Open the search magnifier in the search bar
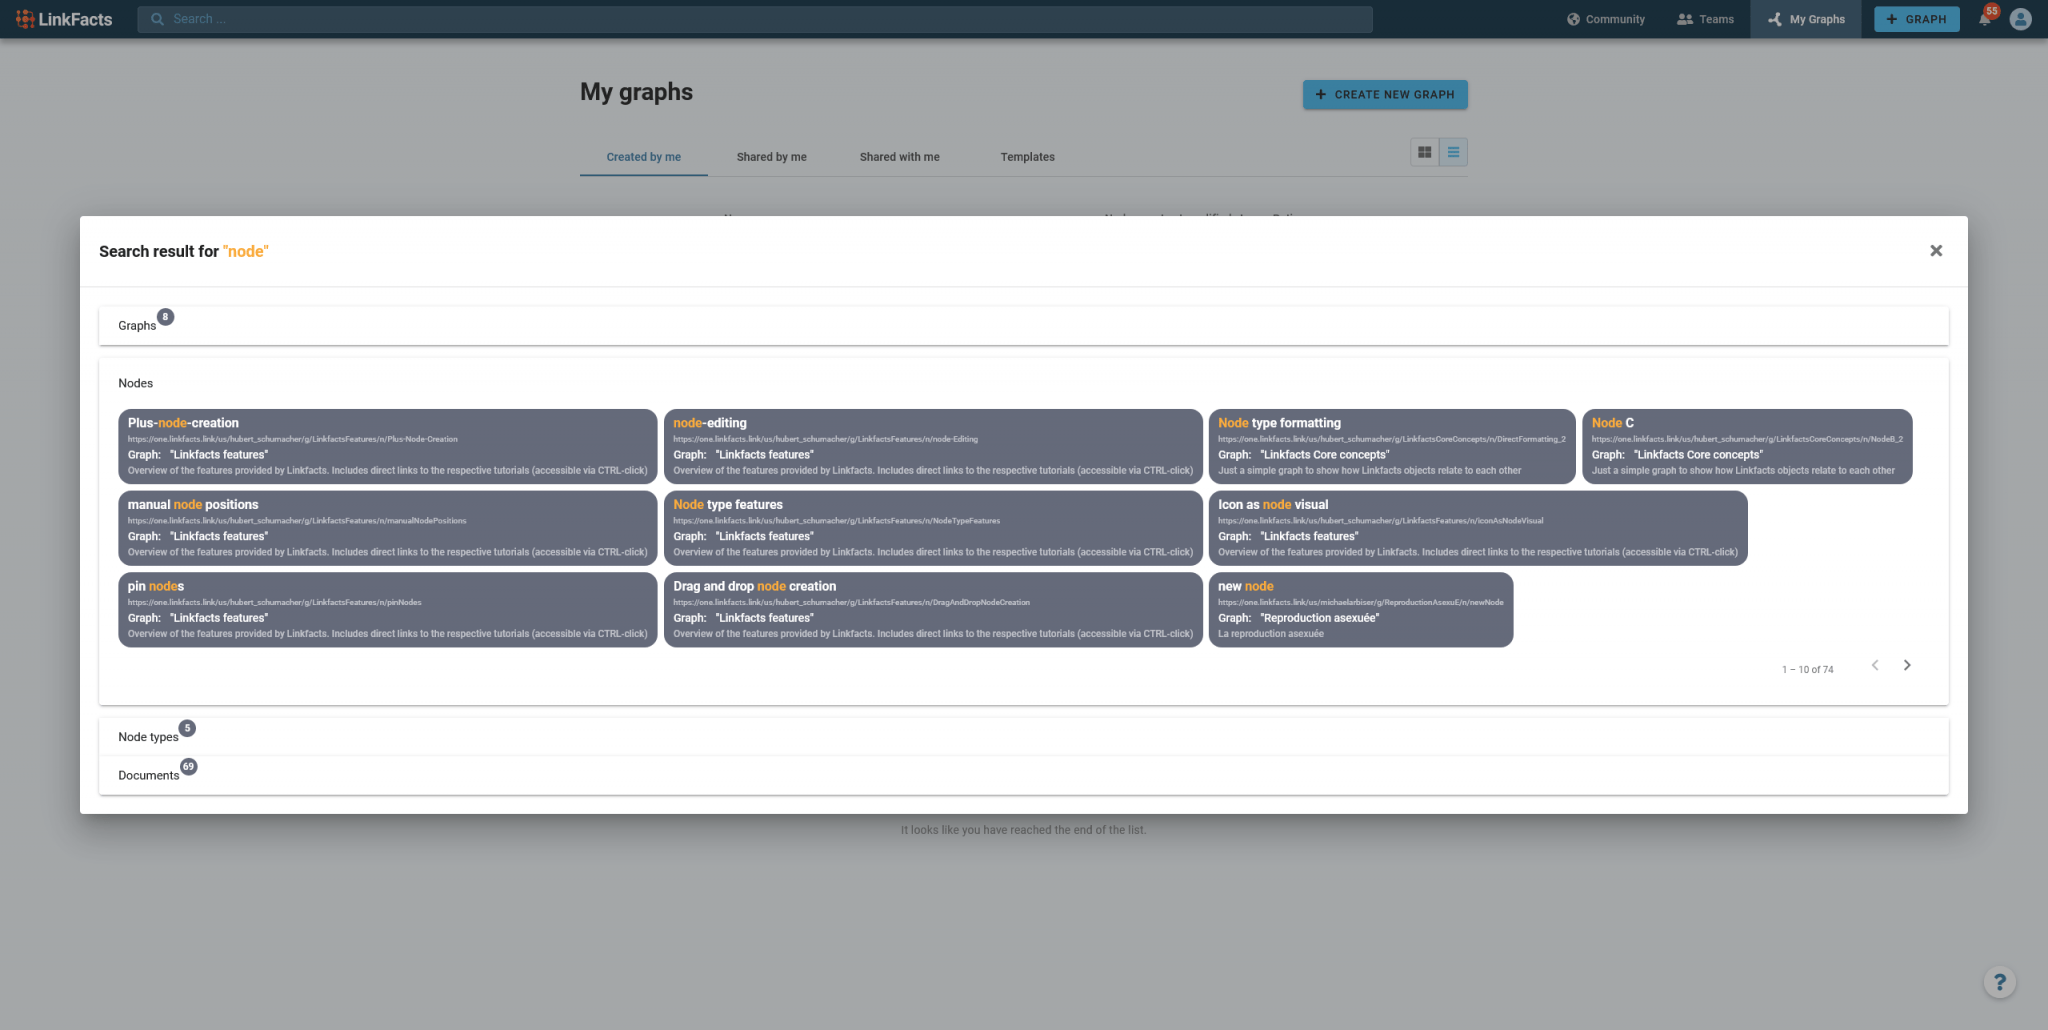This screenshot has height=1030, width=2048. (157, 18)
